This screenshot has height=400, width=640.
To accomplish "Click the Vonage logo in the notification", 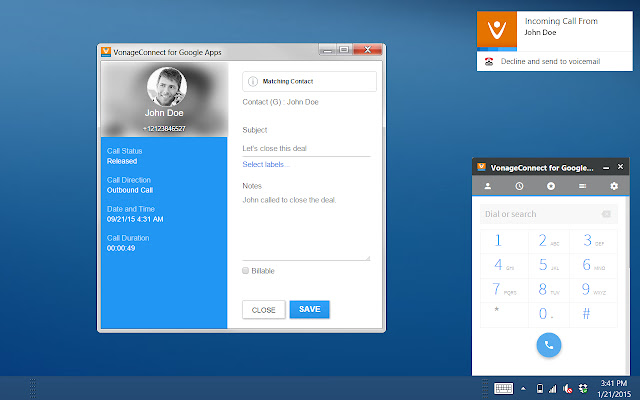I will point(497,29).
